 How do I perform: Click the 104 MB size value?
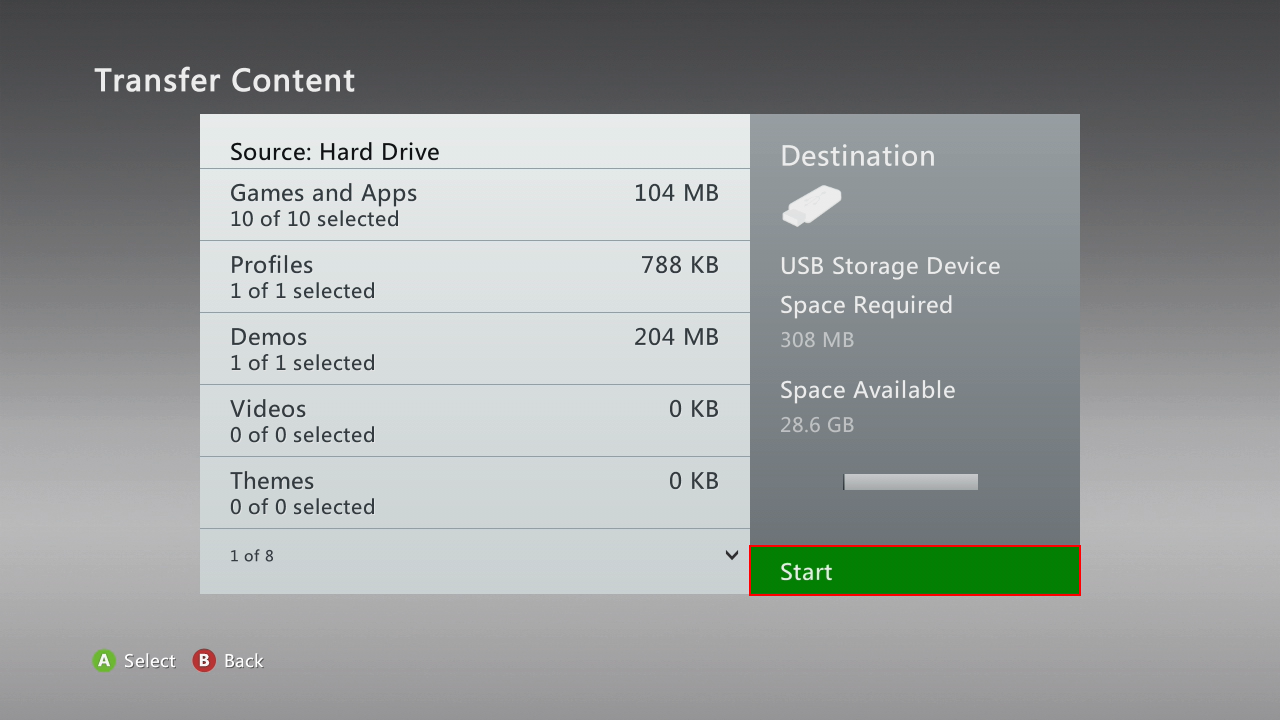677,193
